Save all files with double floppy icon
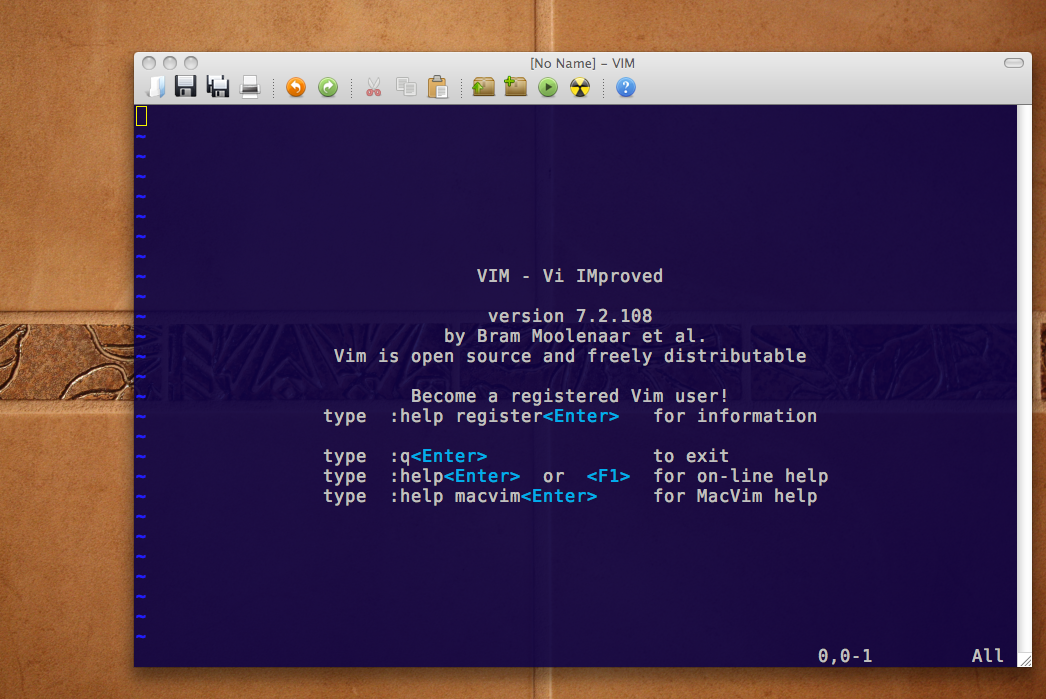1046x699 pixels. pyautogui.click(x=217, y=87)
